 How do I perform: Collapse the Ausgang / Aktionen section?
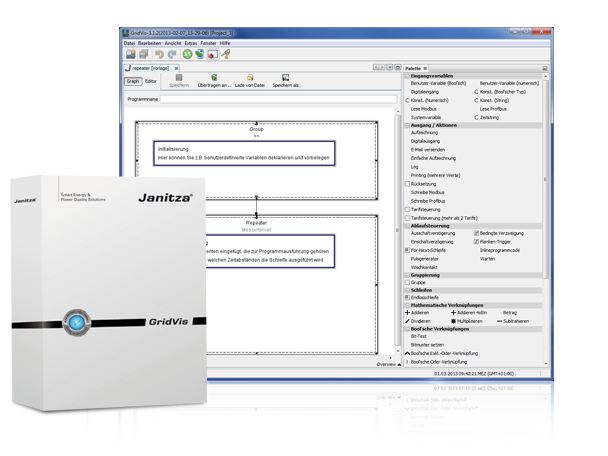406,124
